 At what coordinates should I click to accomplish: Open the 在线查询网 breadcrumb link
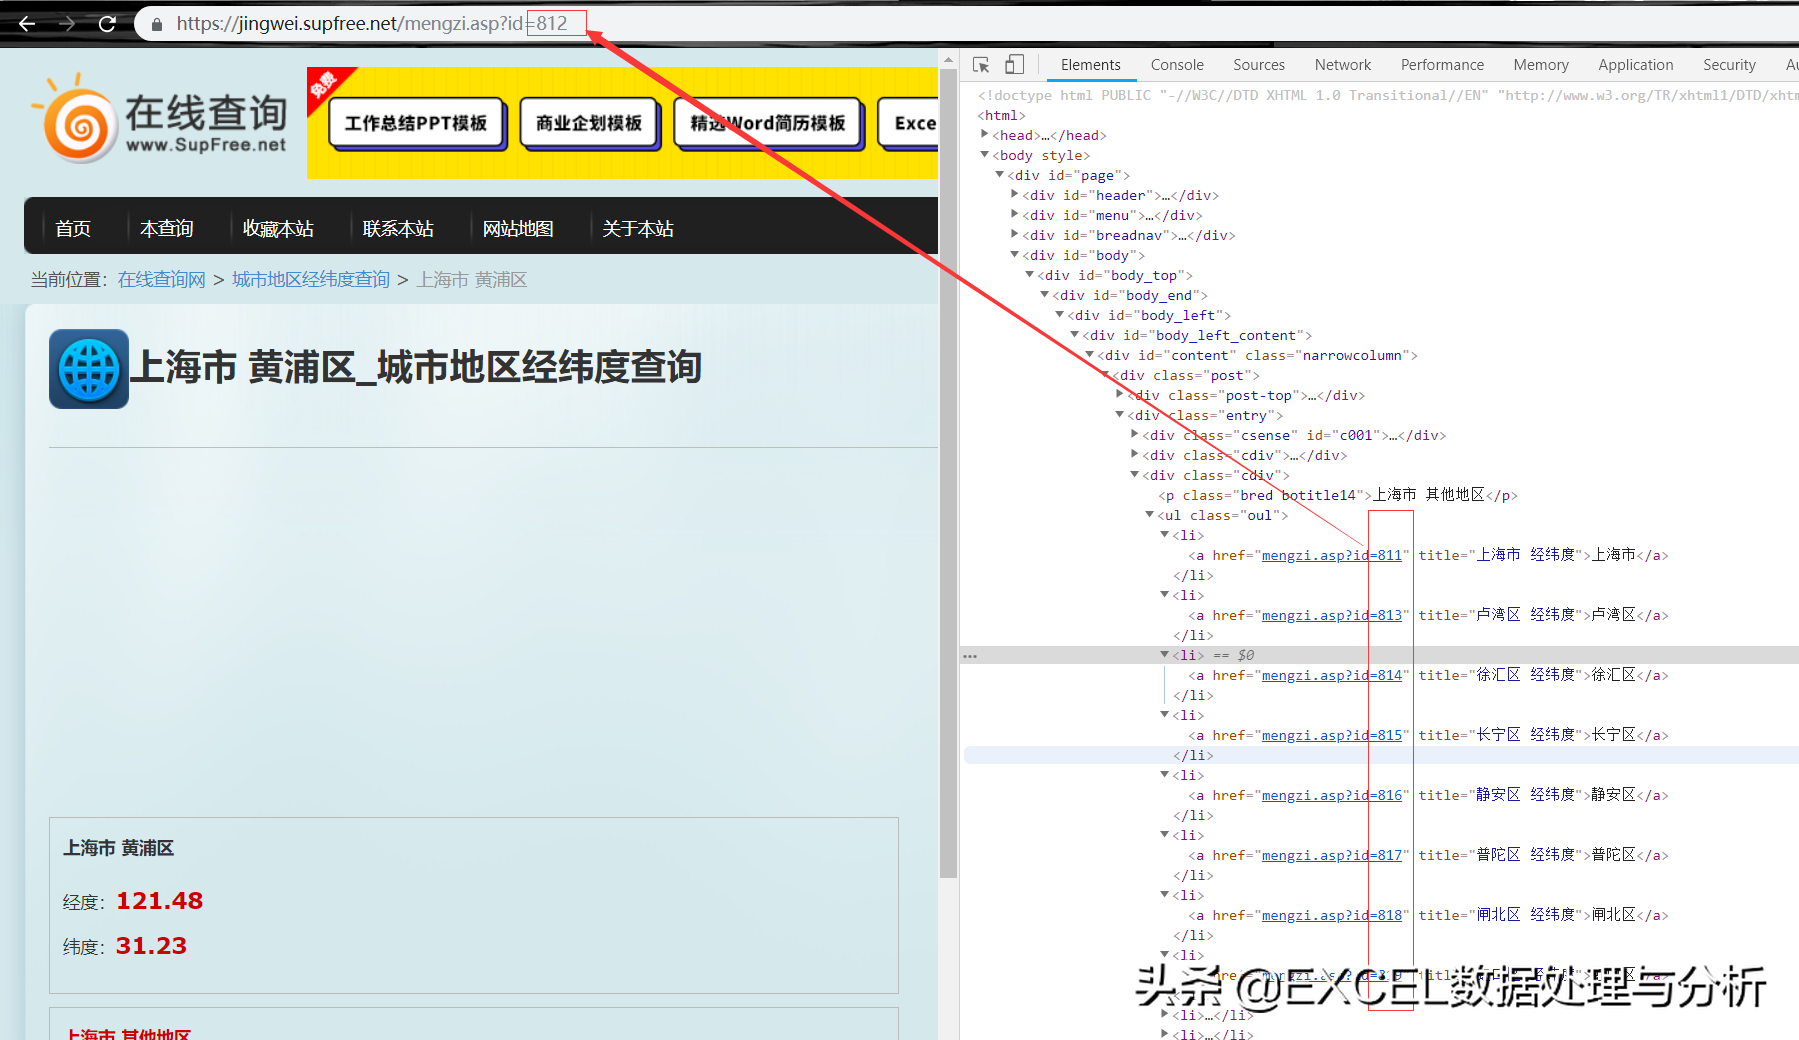(x=162, y=280)
